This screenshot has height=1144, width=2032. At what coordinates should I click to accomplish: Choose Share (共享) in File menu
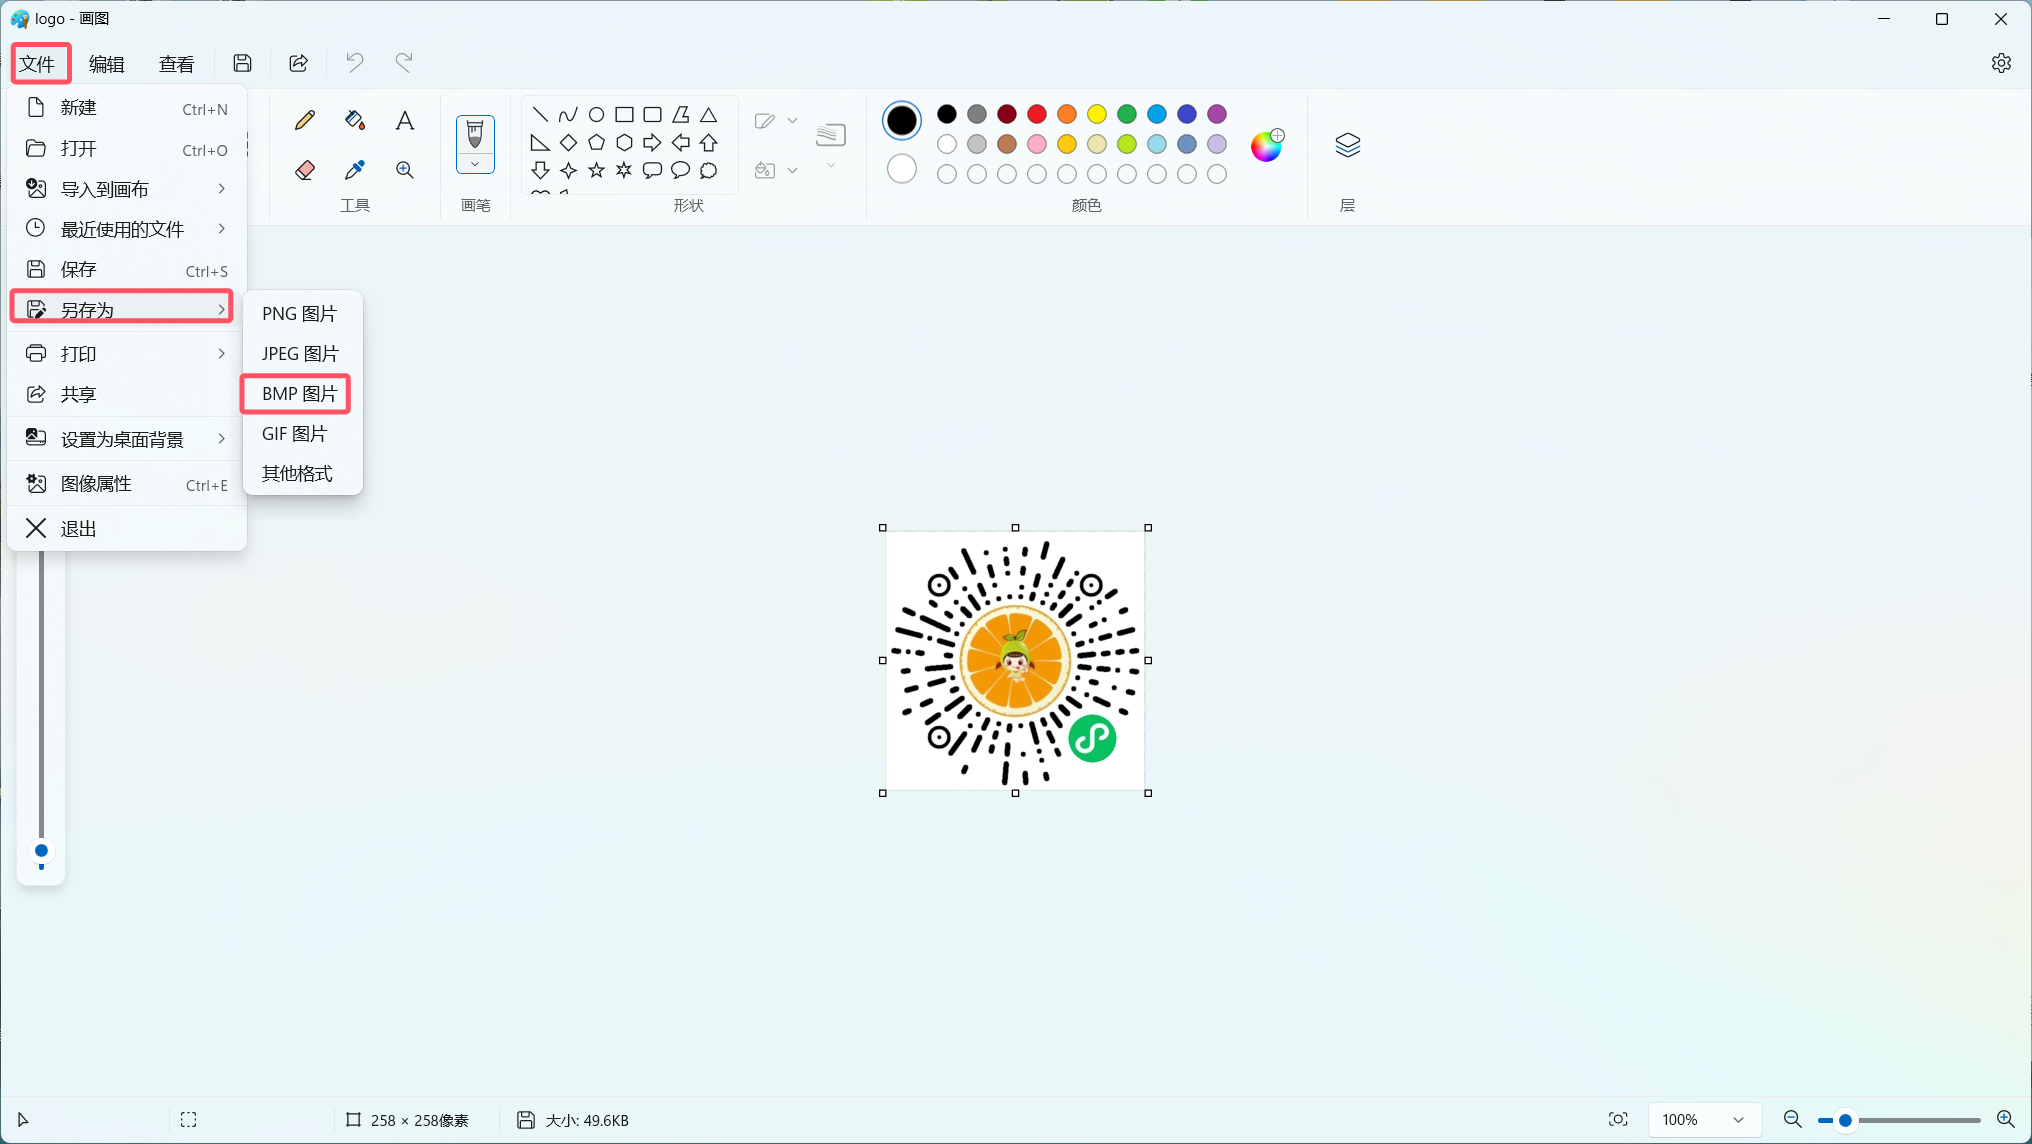pyautogui.click(x=126, y=394)
